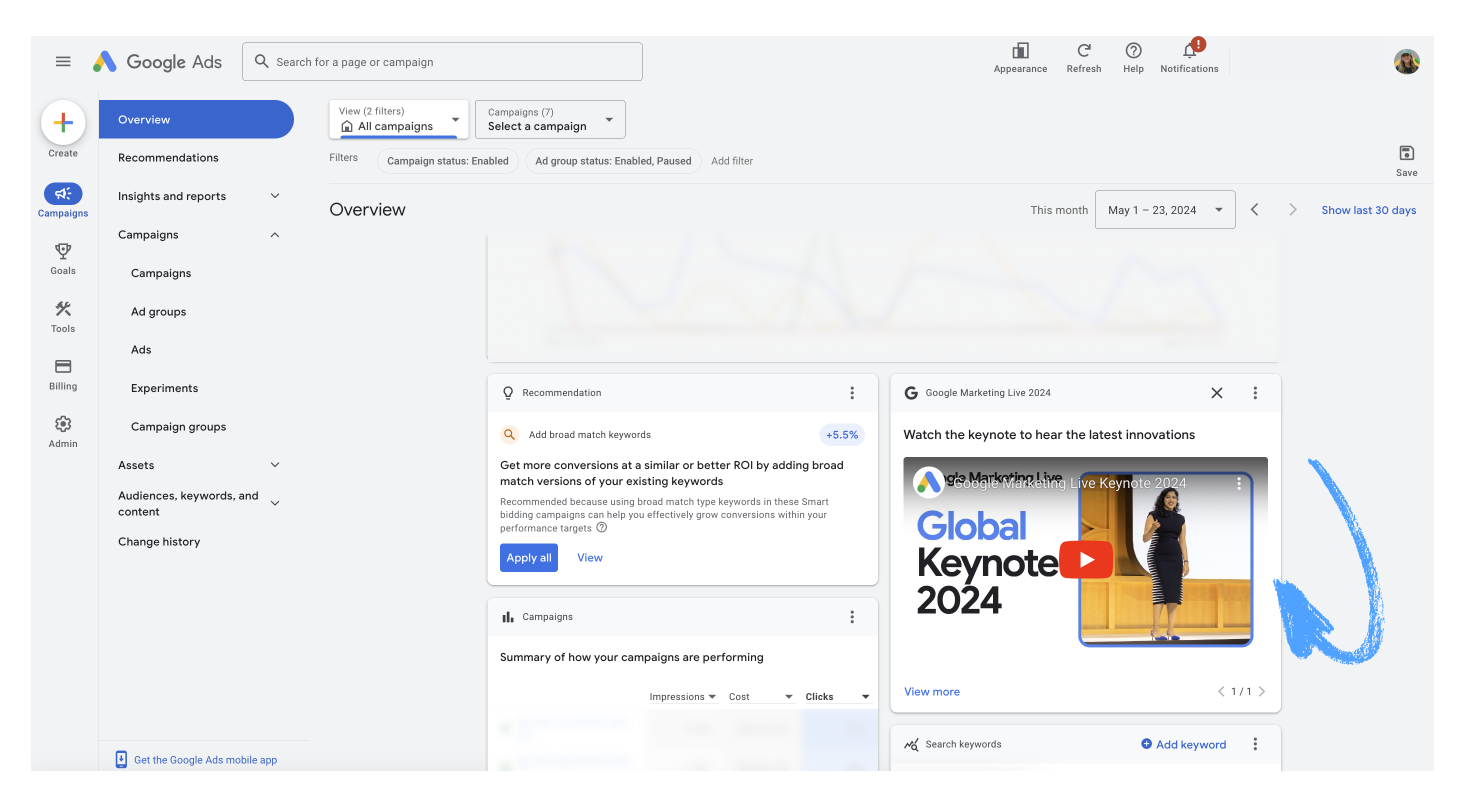The image size is (1472, 804).
Task: Collapse the Campaigns sidebar section
Action: tap(275, 235)
